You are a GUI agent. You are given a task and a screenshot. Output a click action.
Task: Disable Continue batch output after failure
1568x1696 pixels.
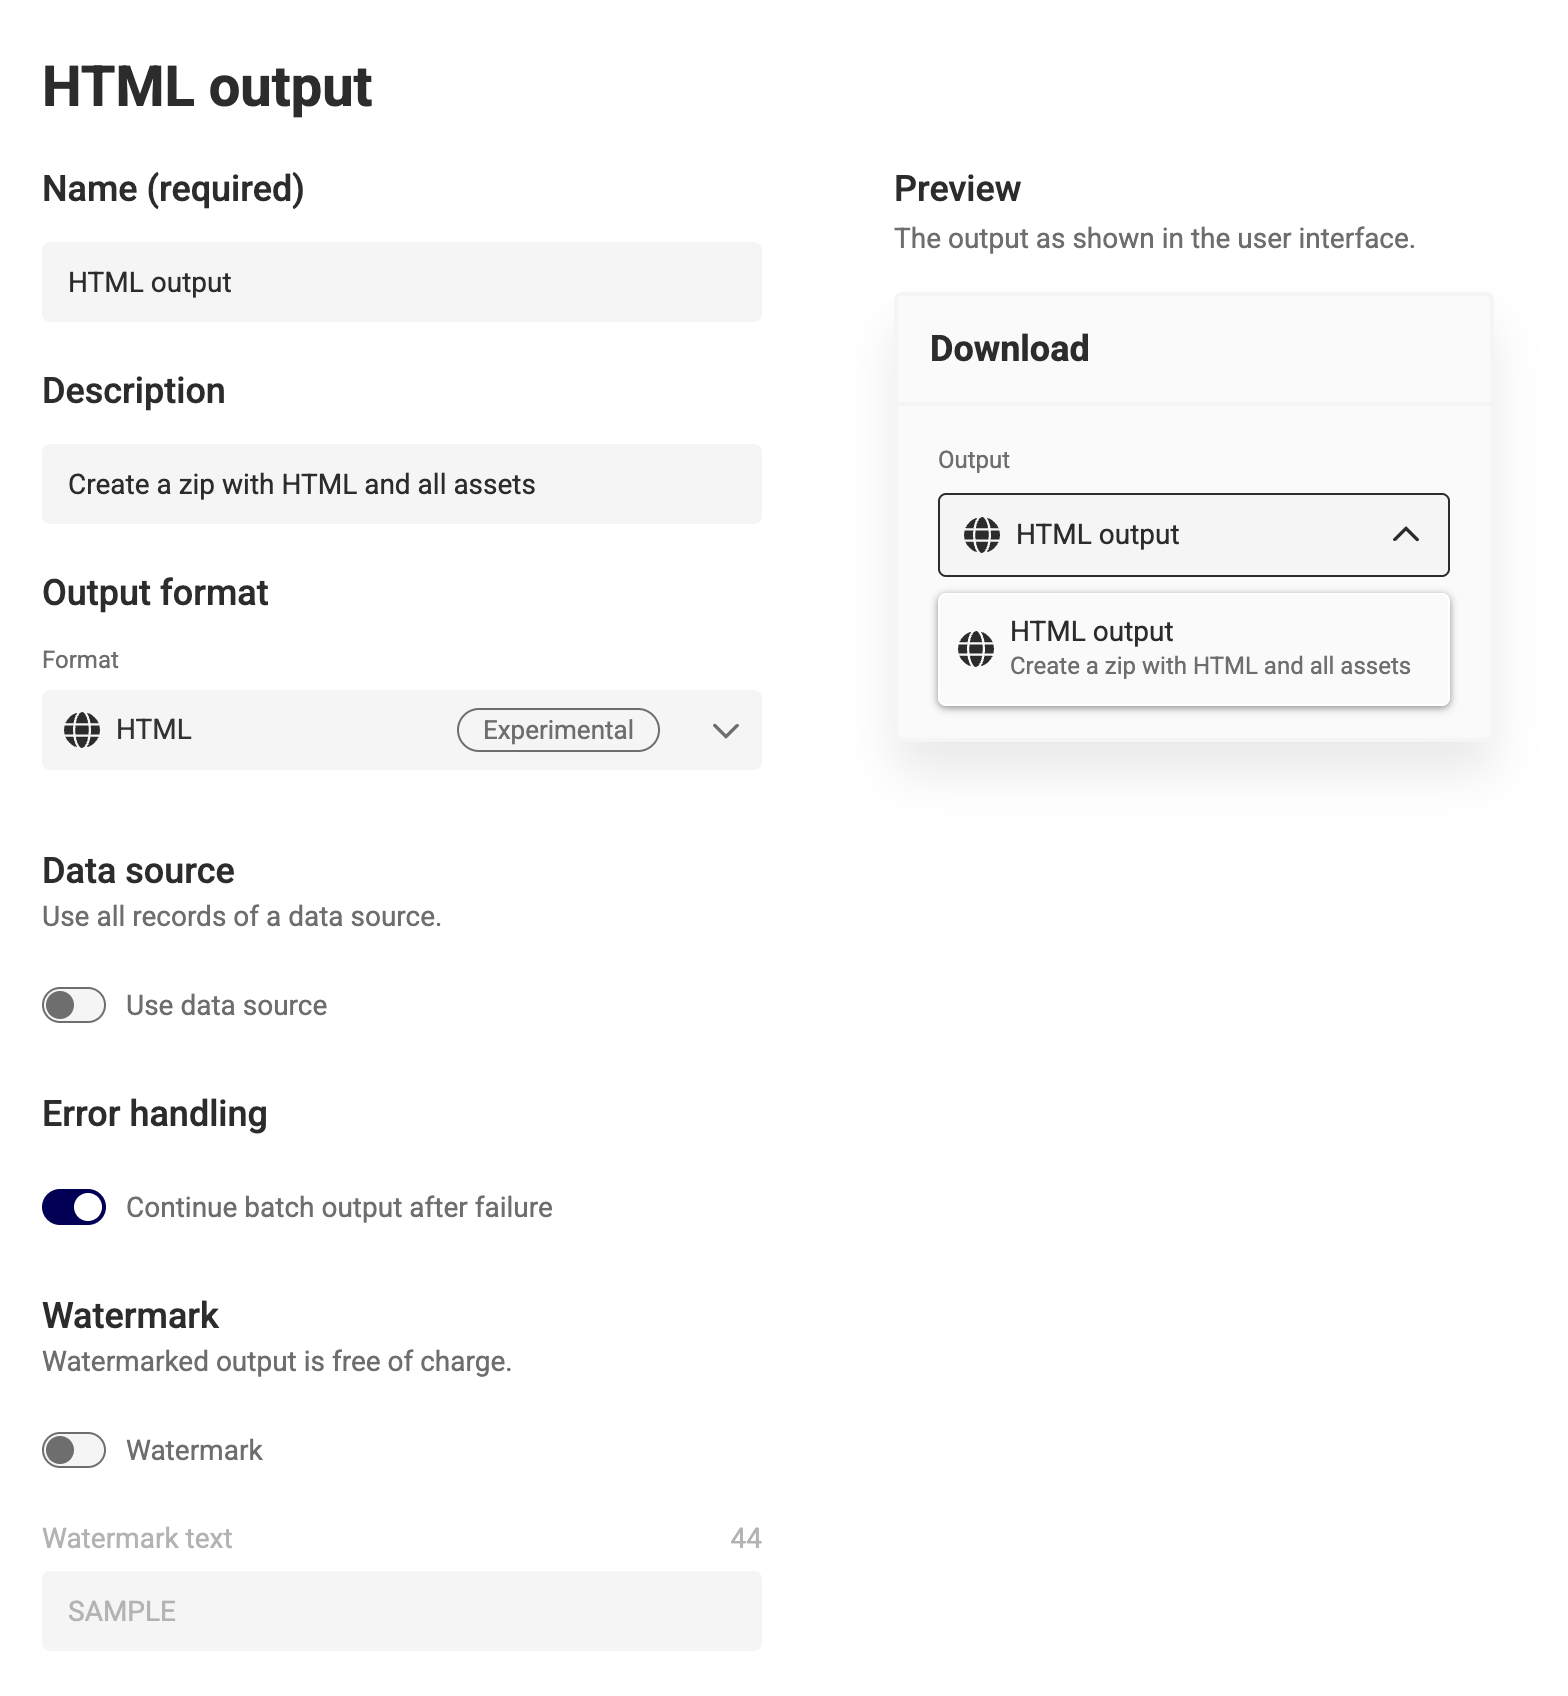pyautogui.click(x=74, y=1207)
